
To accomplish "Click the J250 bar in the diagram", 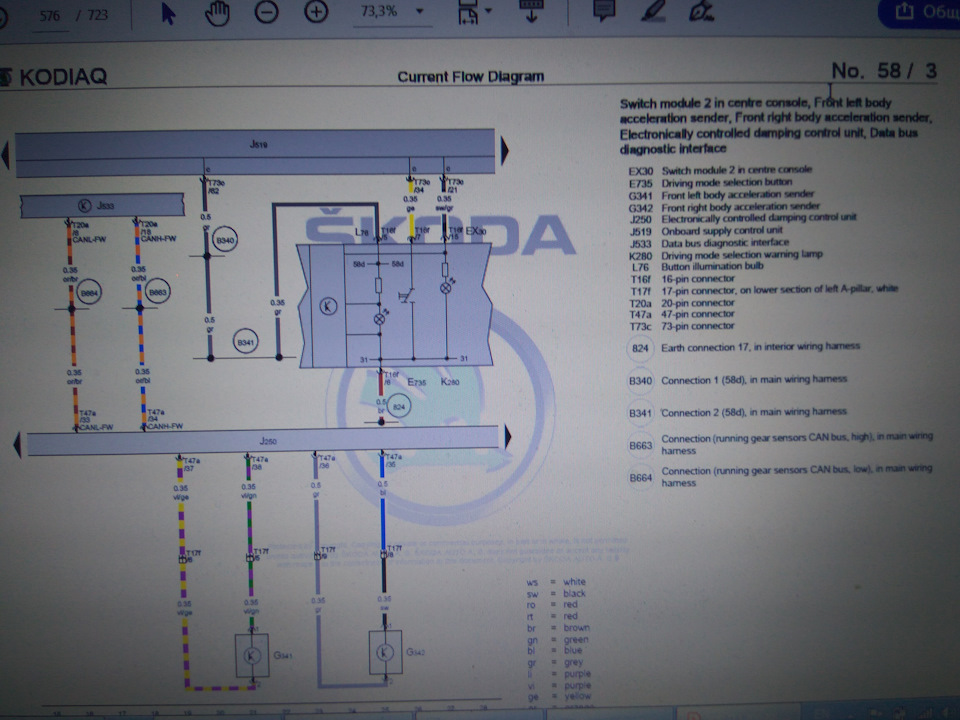I will point(263,440).
